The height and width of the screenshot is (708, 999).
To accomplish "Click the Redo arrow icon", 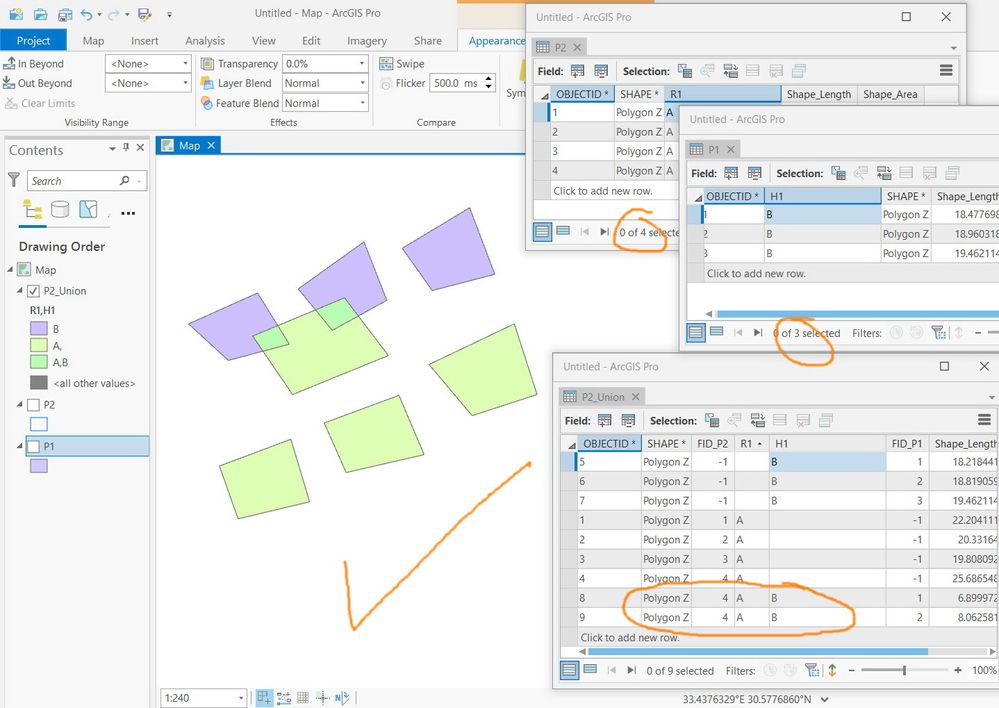I will tap(113, 13).
